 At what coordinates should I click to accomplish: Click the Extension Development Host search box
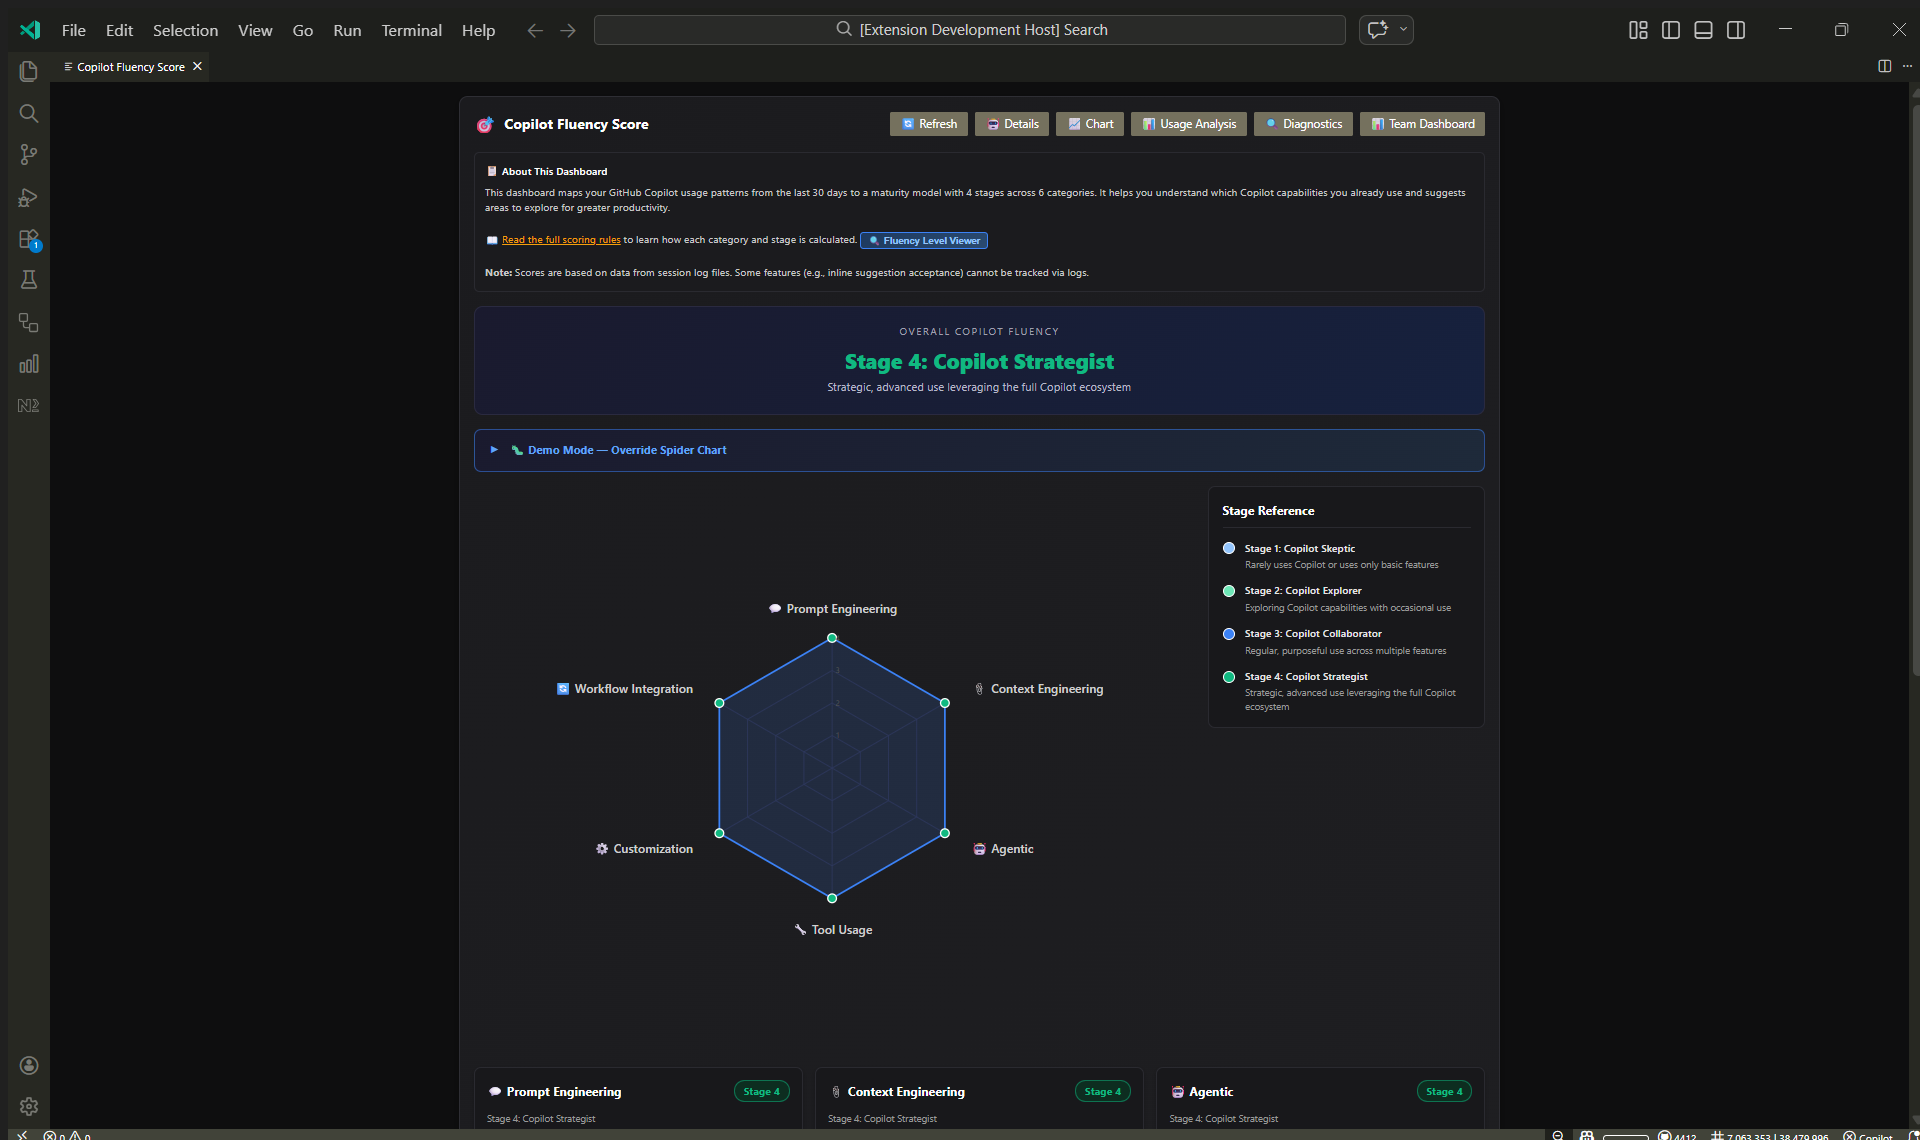click(x=969, y=30)
